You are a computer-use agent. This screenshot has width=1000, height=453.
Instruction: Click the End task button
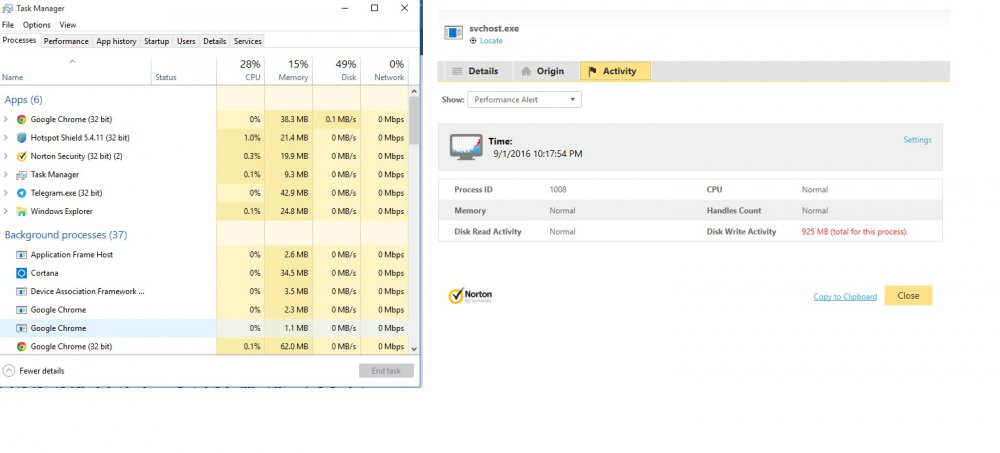click(x=386, y=371)
